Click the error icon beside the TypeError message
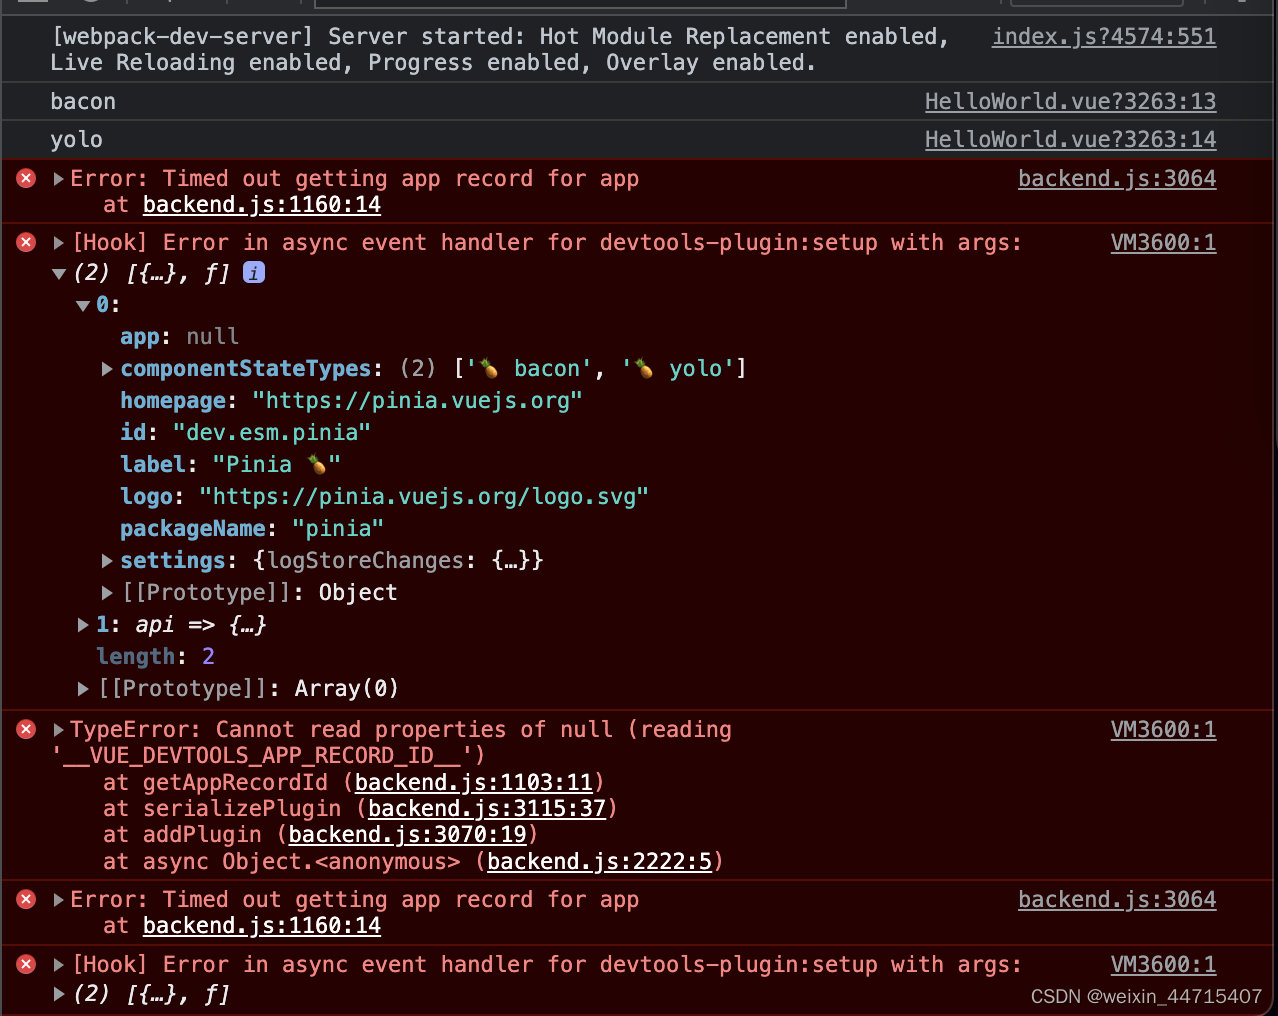The image size is (1278, 1016). pyautogui.click(x=25, y=729)
